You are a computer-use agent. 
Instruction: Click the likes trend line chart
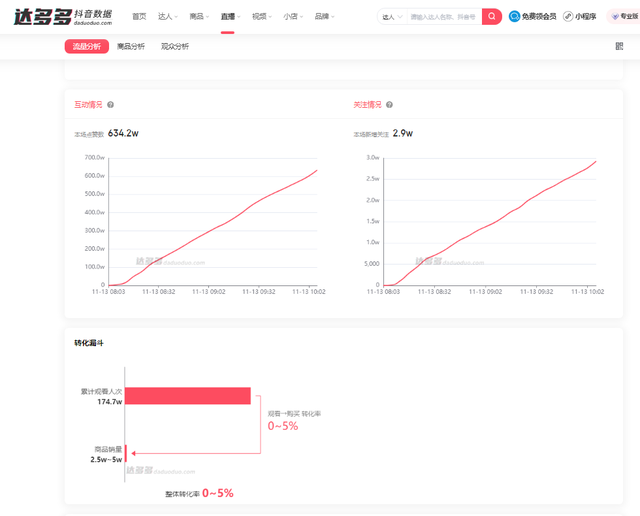pos(213,222)
